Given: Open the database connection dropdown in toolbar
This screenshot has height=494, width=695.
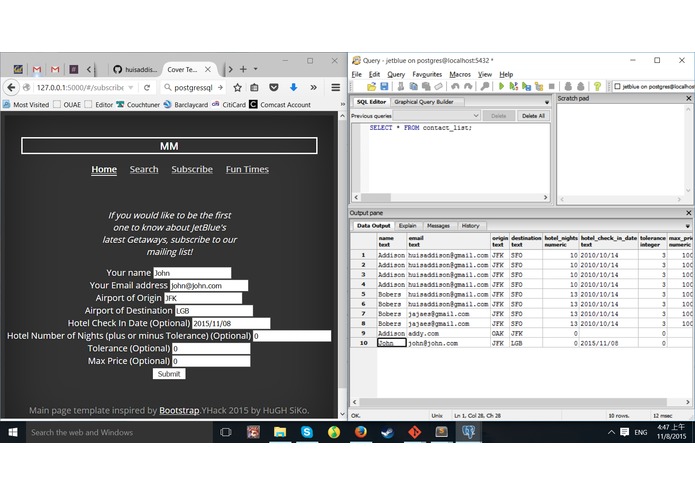Looking at the screenshot, I should 653,86.
